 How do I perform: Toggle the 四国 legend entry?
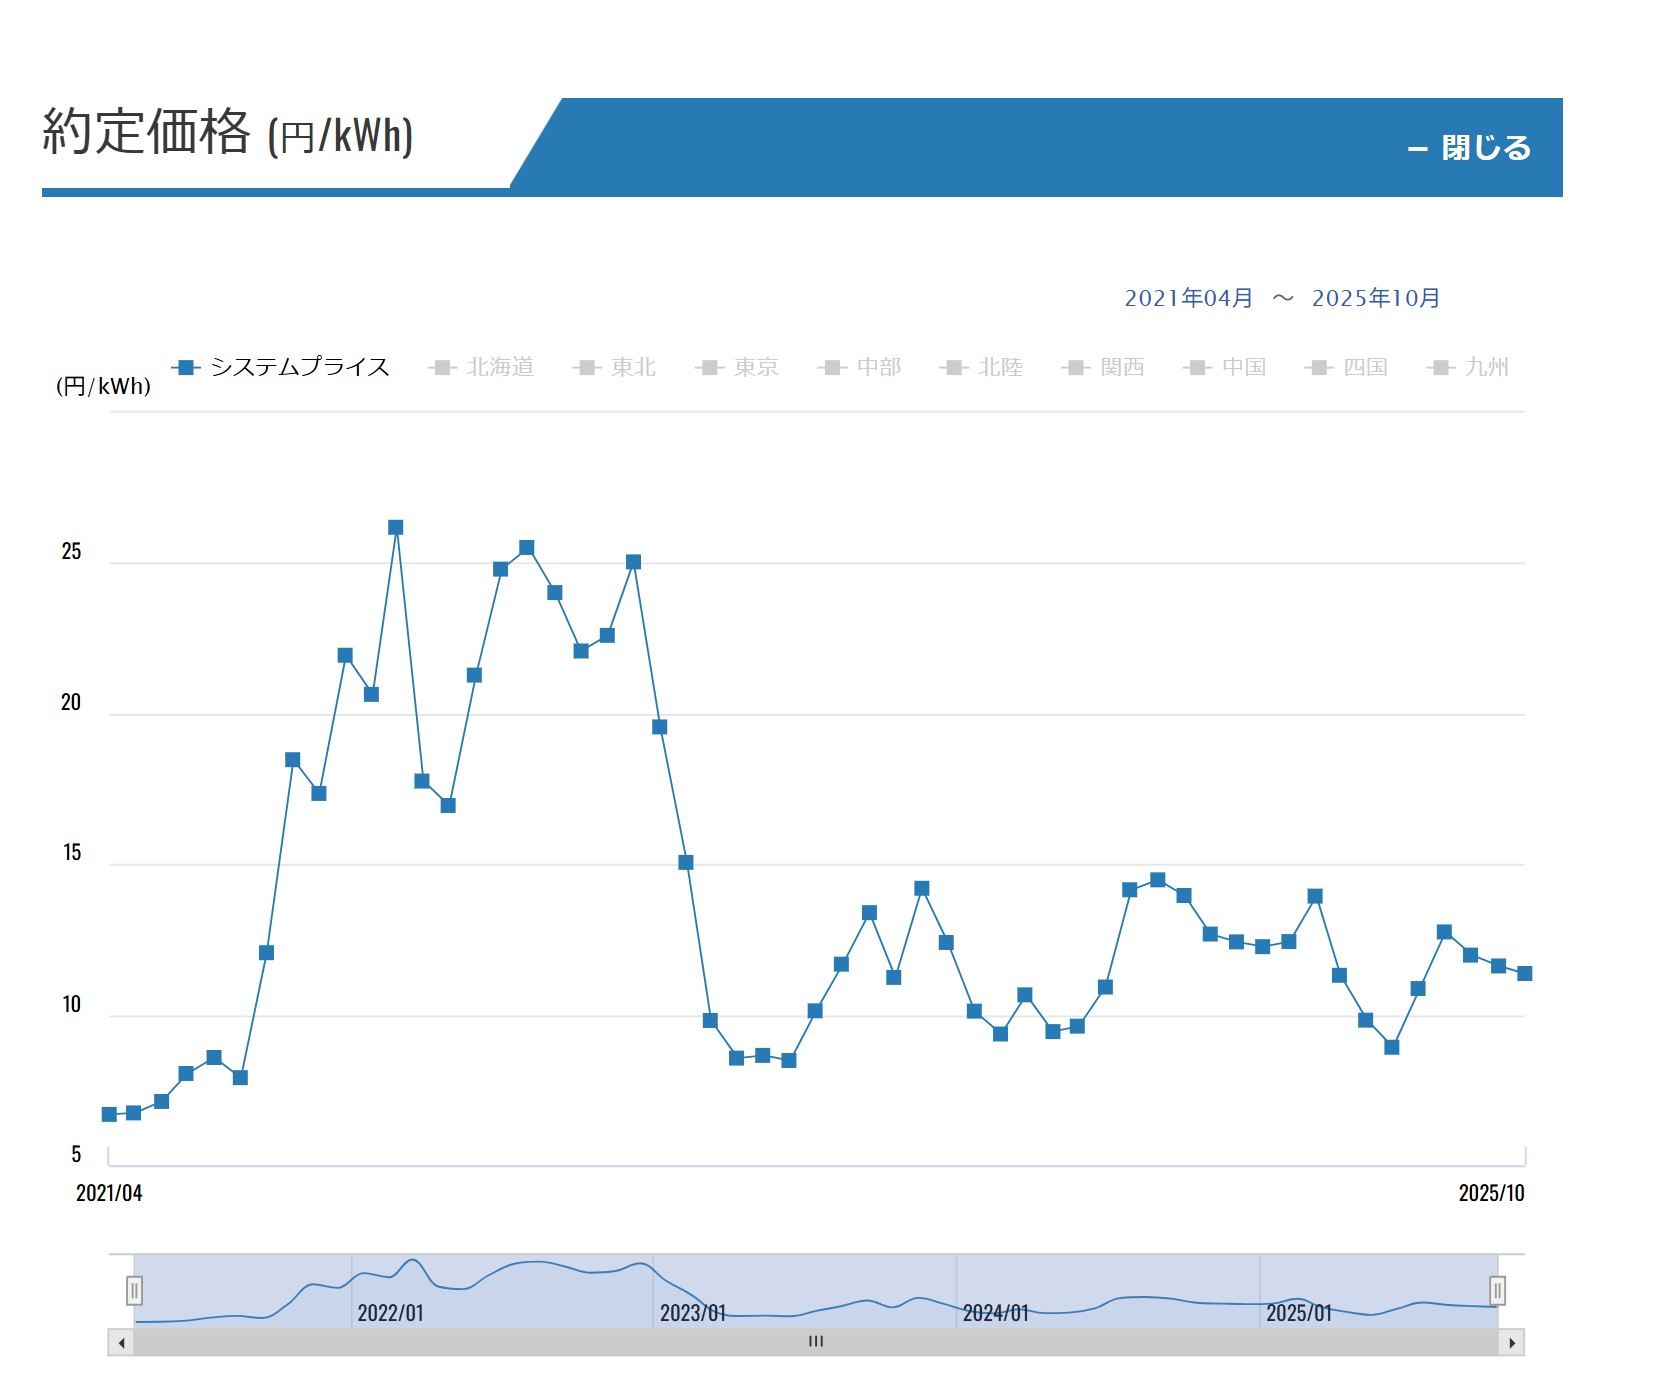[1349, 367]
